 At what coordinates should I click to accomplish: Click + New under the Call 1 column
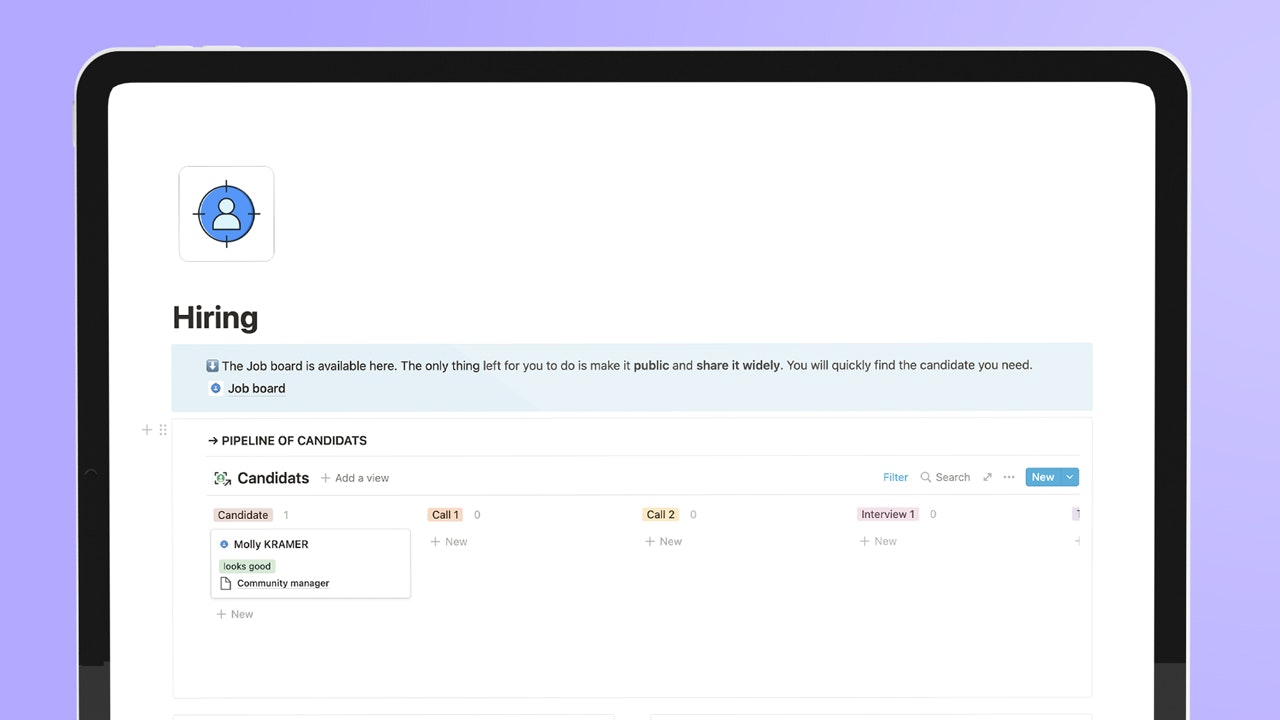[448, 541]
